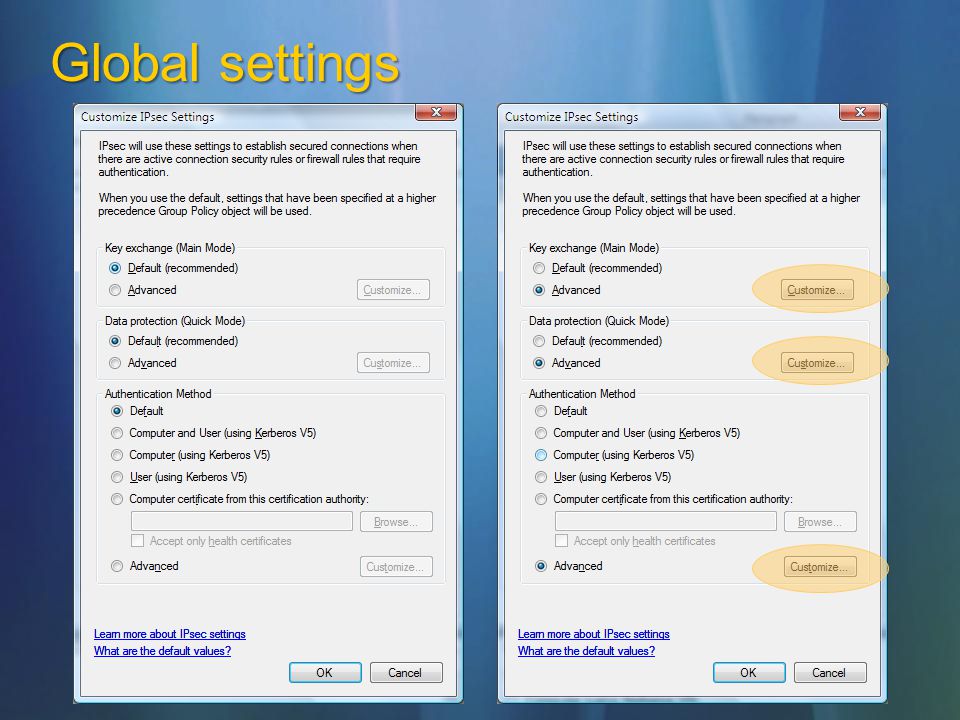960x720 pixels.
Task: Open Learn more about IPsec settings, left dialog
Action: pyautogui.click(x=170, y=634)
